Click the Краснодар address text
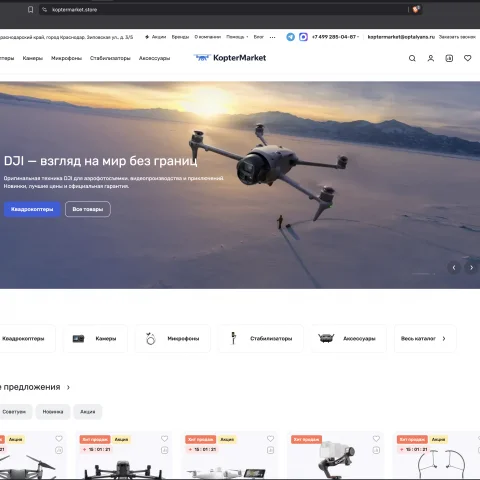Image resolution: width=480 pixels, height=480 pixels. click(66, 37)
